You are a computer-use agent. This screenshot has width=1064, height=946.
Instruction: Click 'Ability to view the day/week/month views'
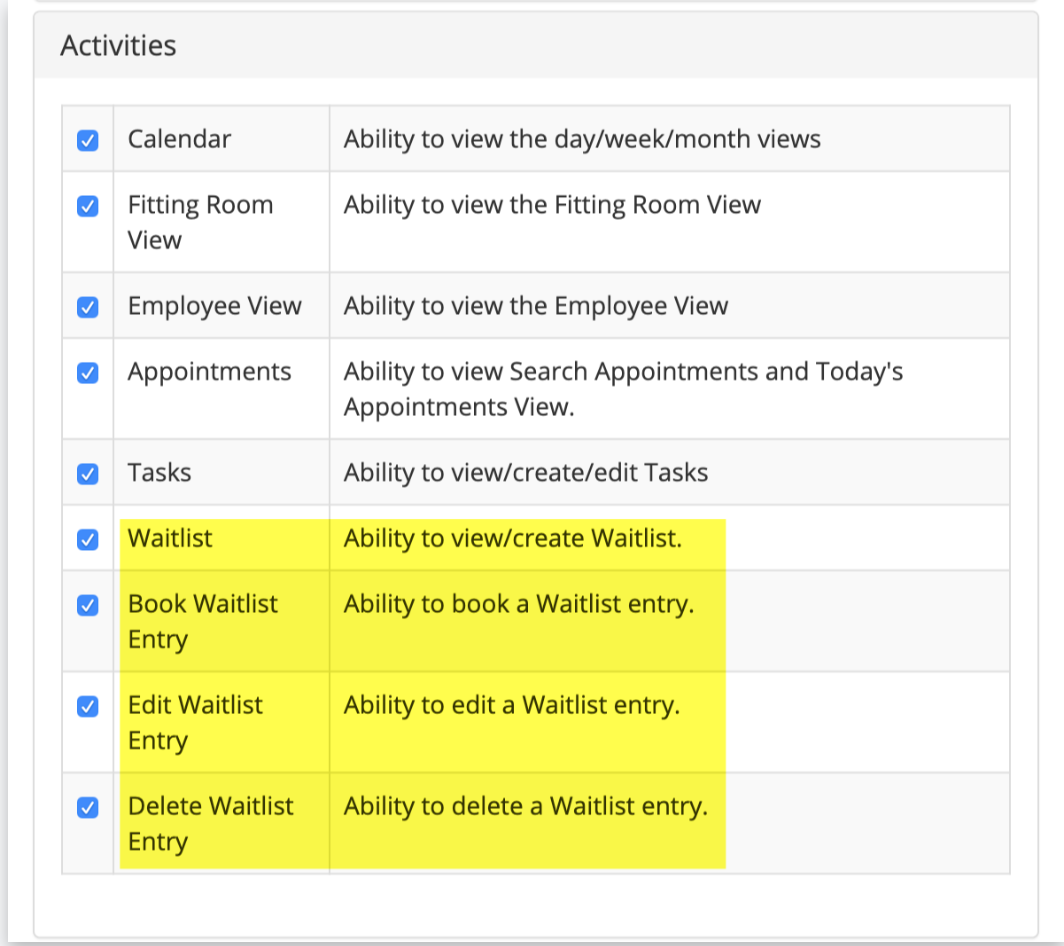tap(582, 139)
